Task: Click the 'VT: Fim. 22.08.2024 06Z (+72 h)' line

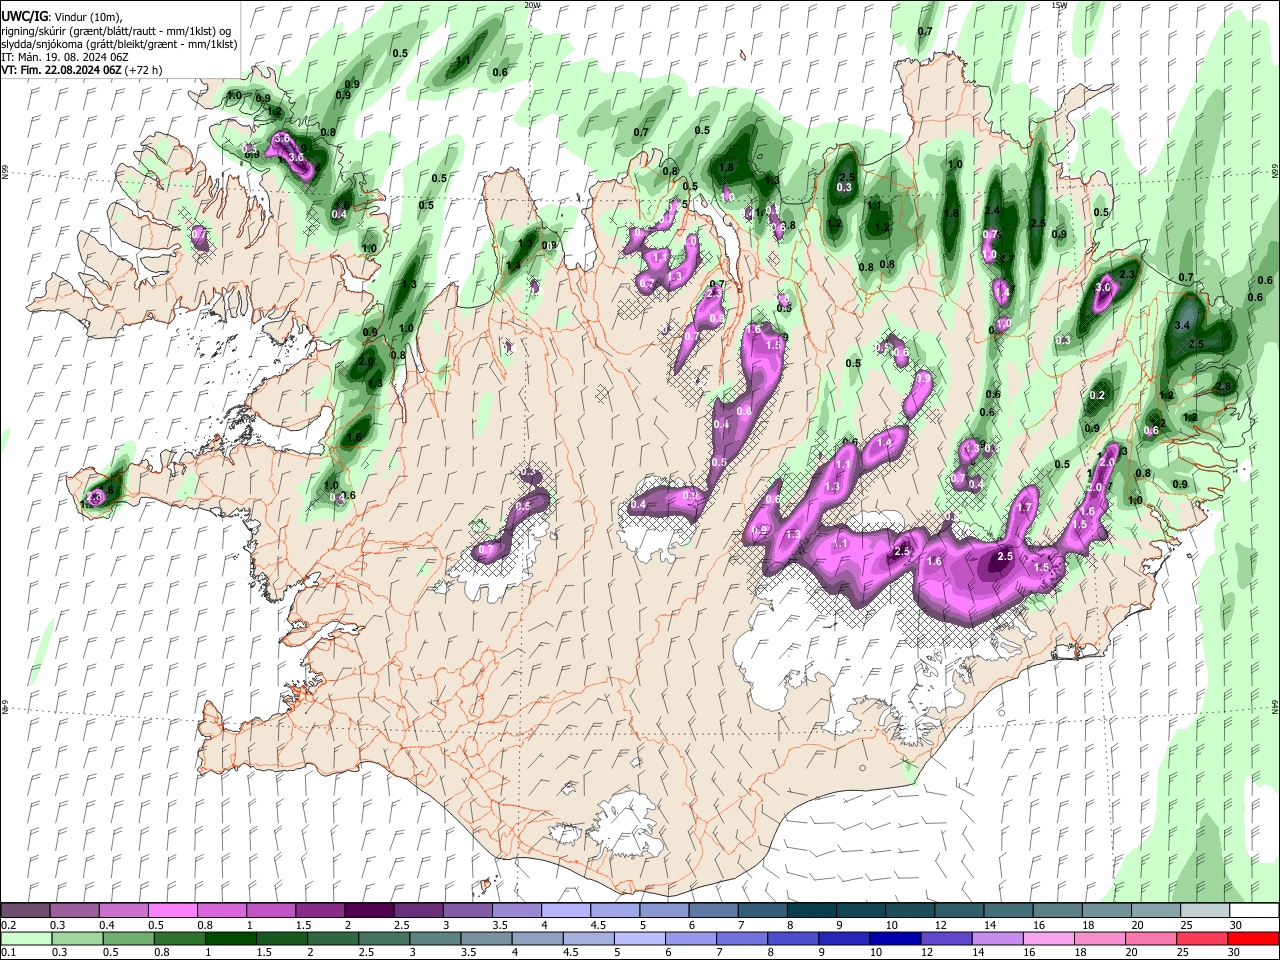Action: tap(82, 70)
